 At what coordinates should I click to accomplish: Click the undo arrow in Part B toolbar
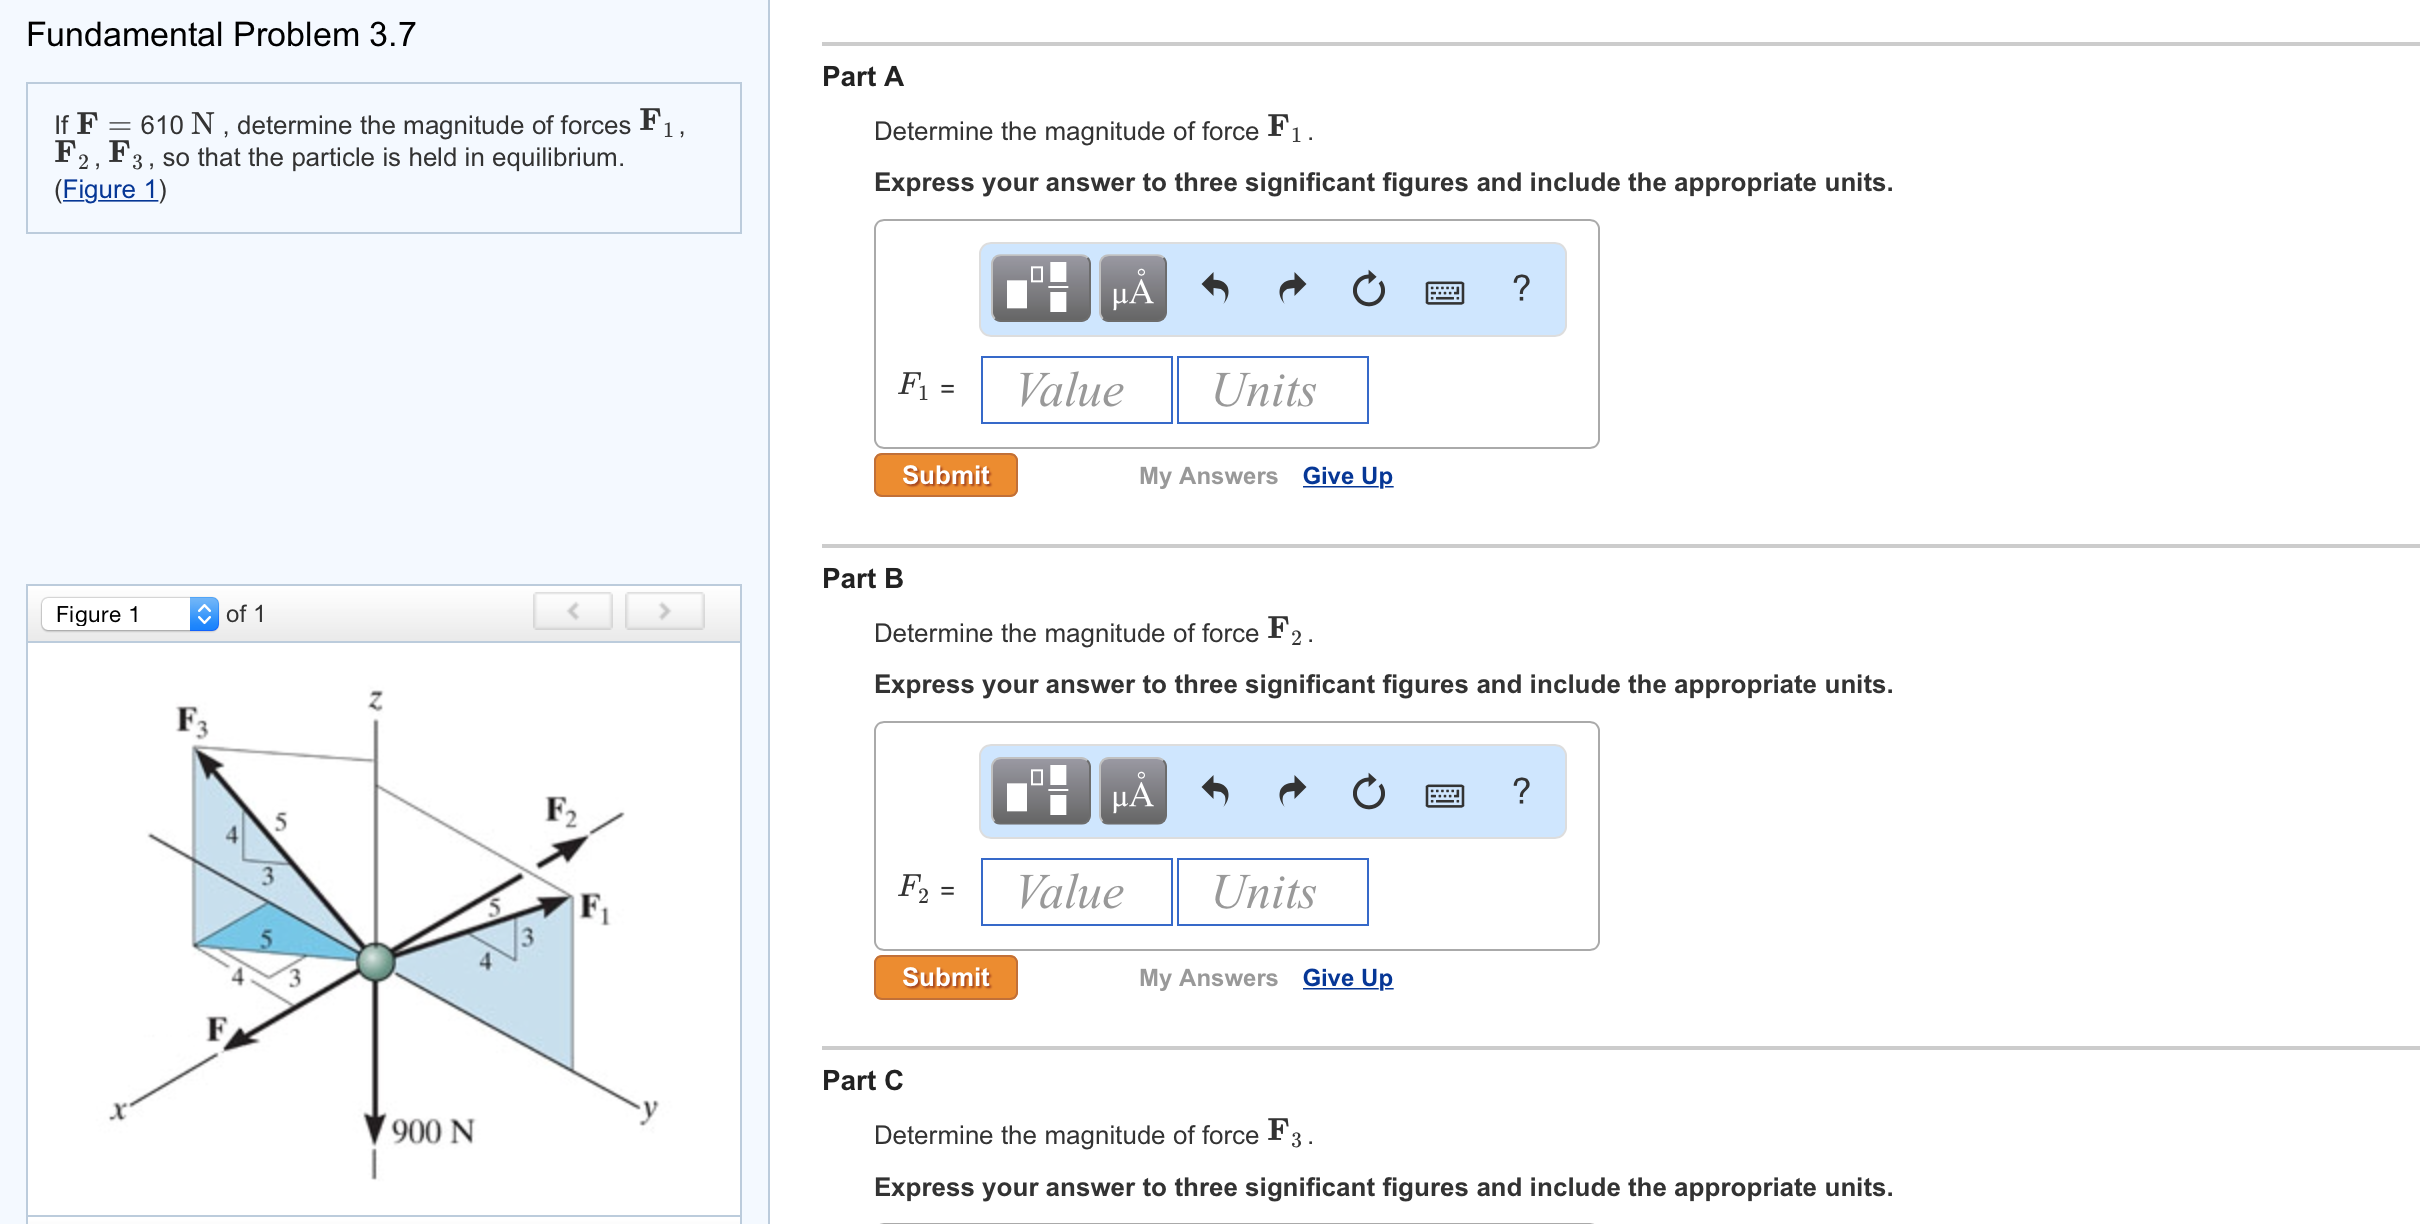1215,791
